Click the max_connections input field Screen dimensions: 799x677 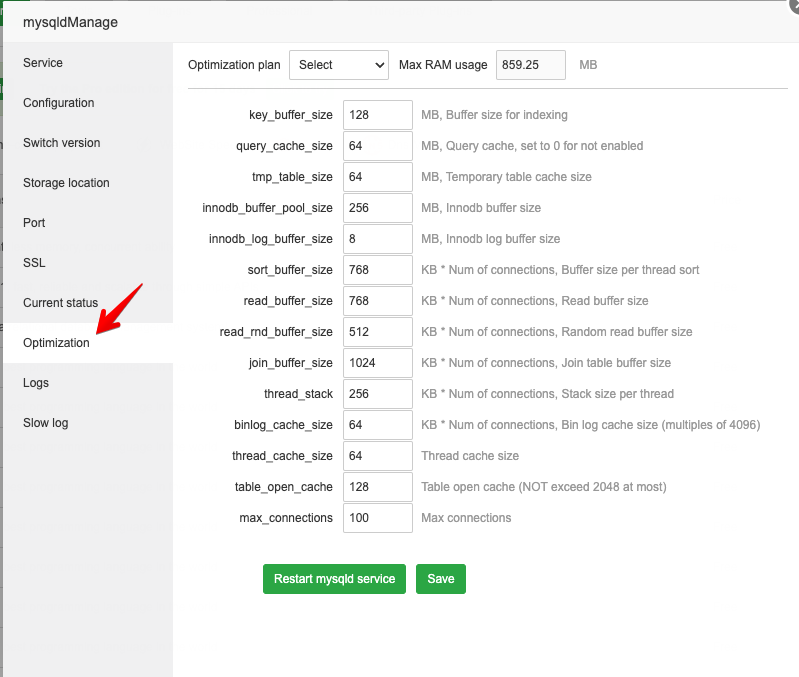(377, 518)
